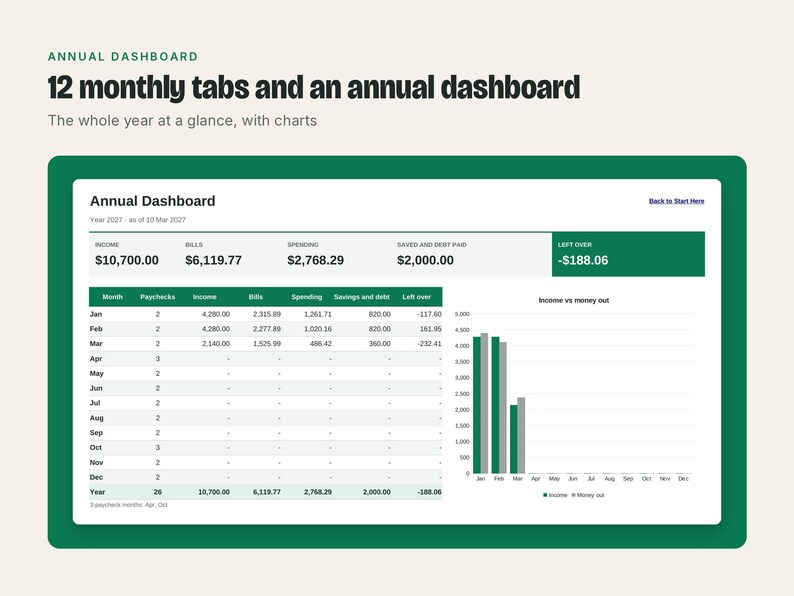This screenshot has height=596, width=794.
Task: Select the Jan row label
Action: (x=96, y=314)
